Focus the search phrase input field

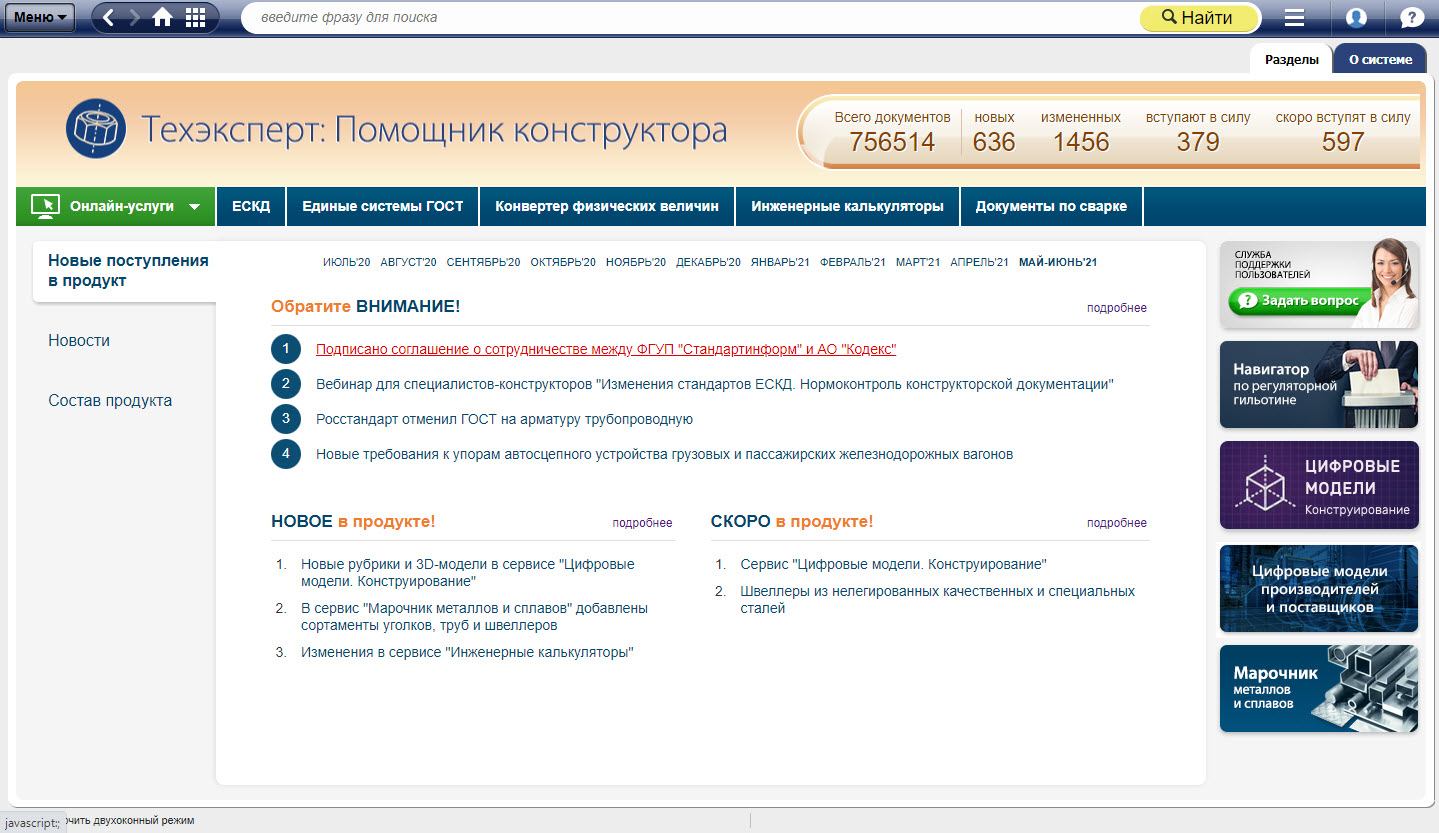click(x=690, y=17)
